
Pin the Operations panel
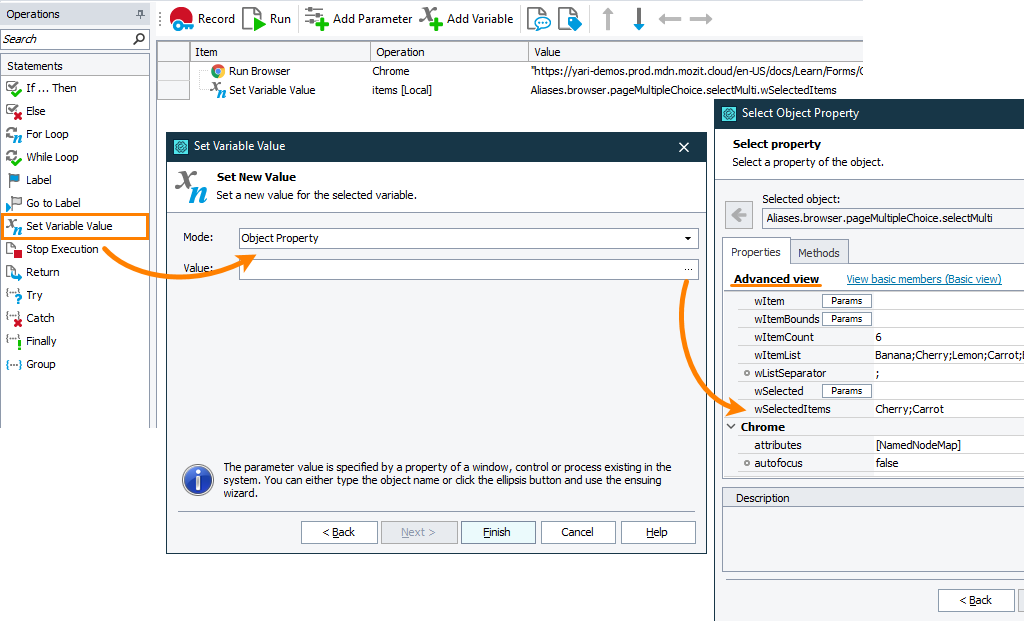point(140,15)
